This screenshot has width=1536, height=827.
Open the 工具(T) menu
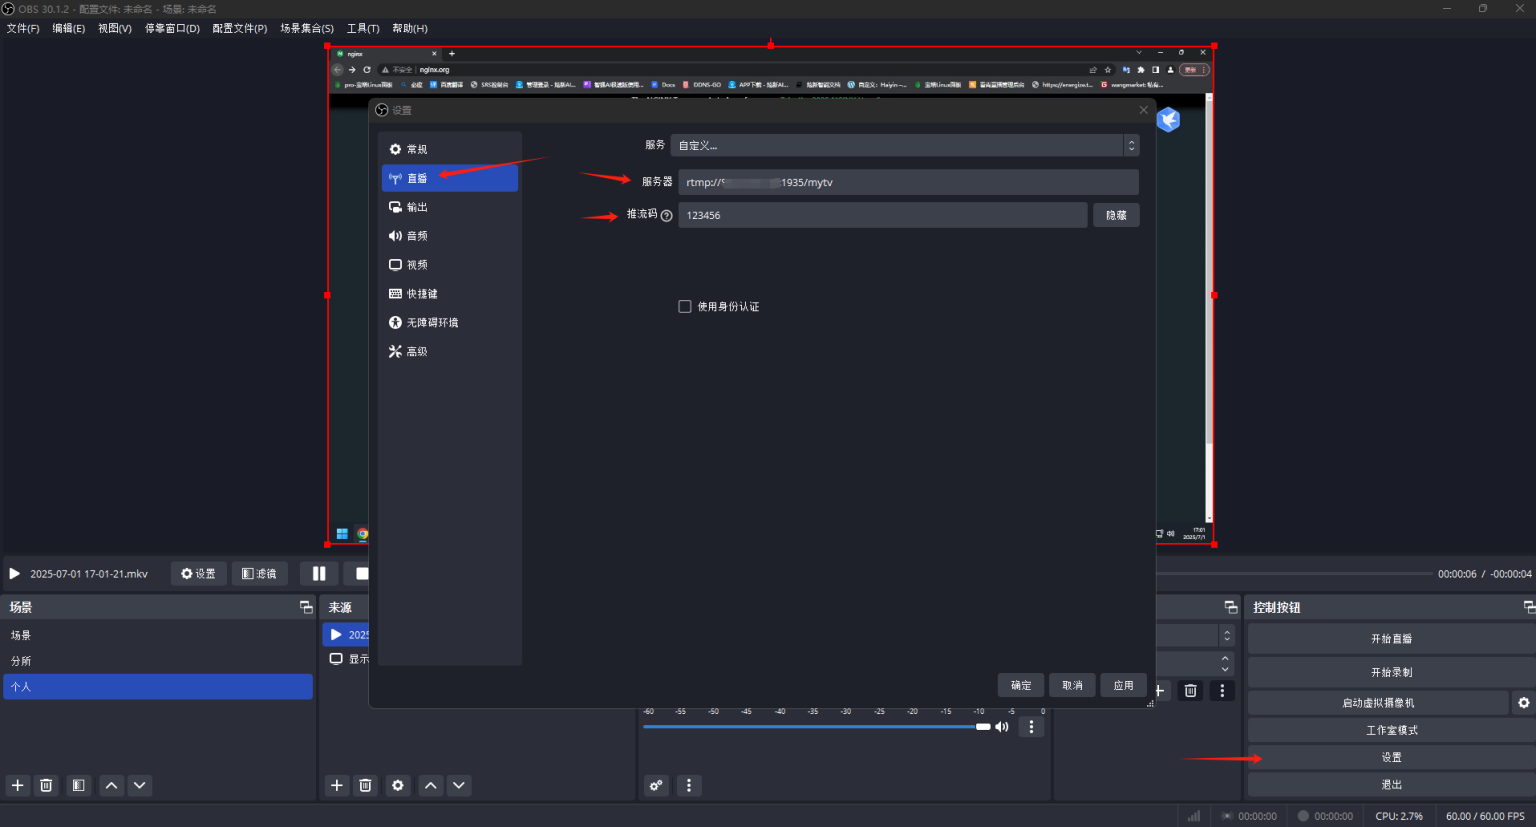pos(363,28)
